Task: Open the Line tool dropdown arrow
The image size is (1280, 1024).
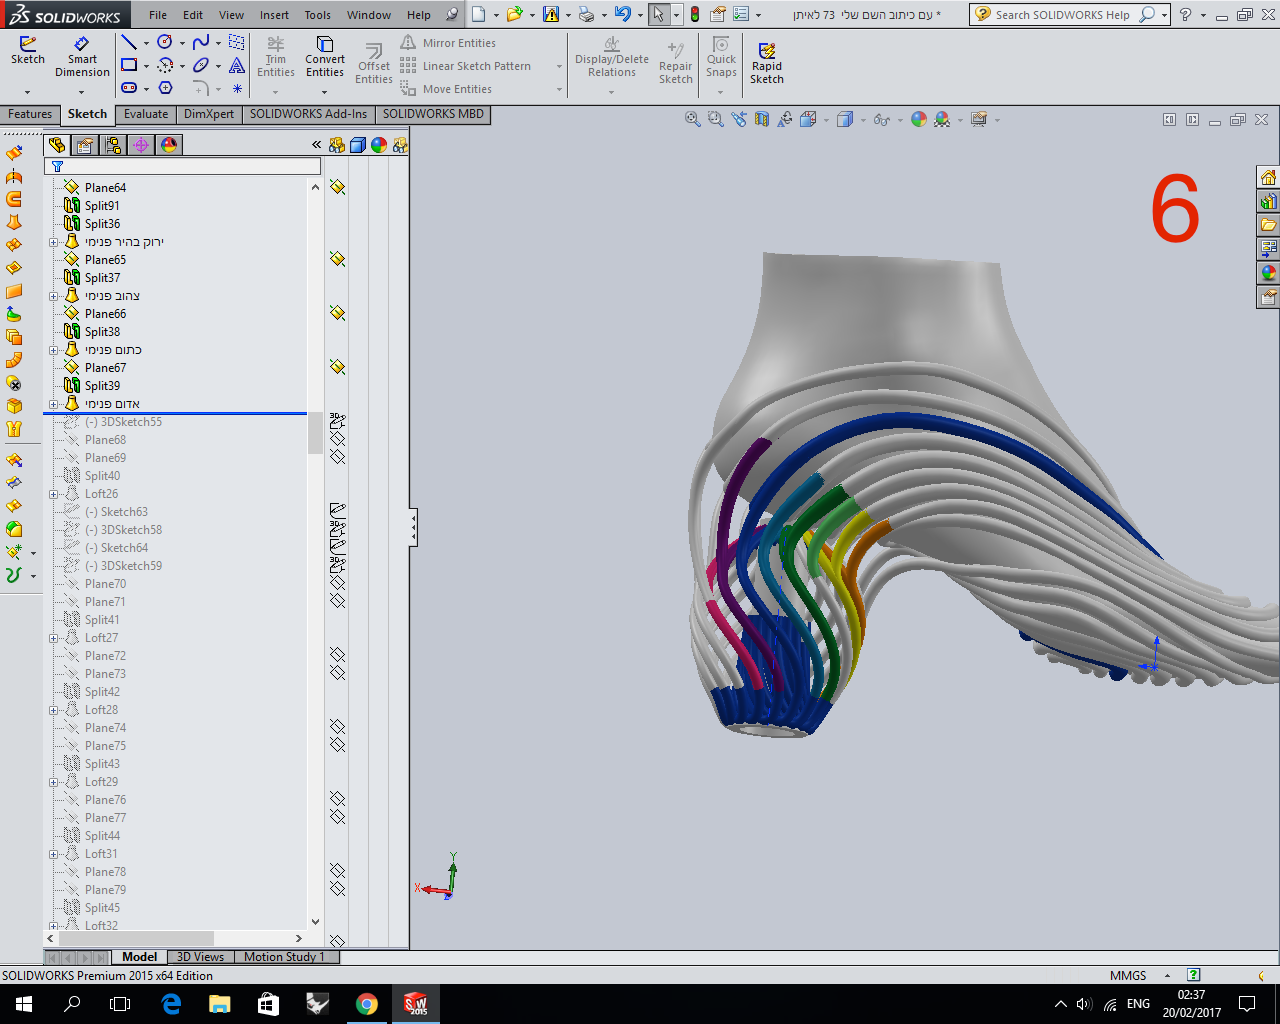Action: pos(146,43)
